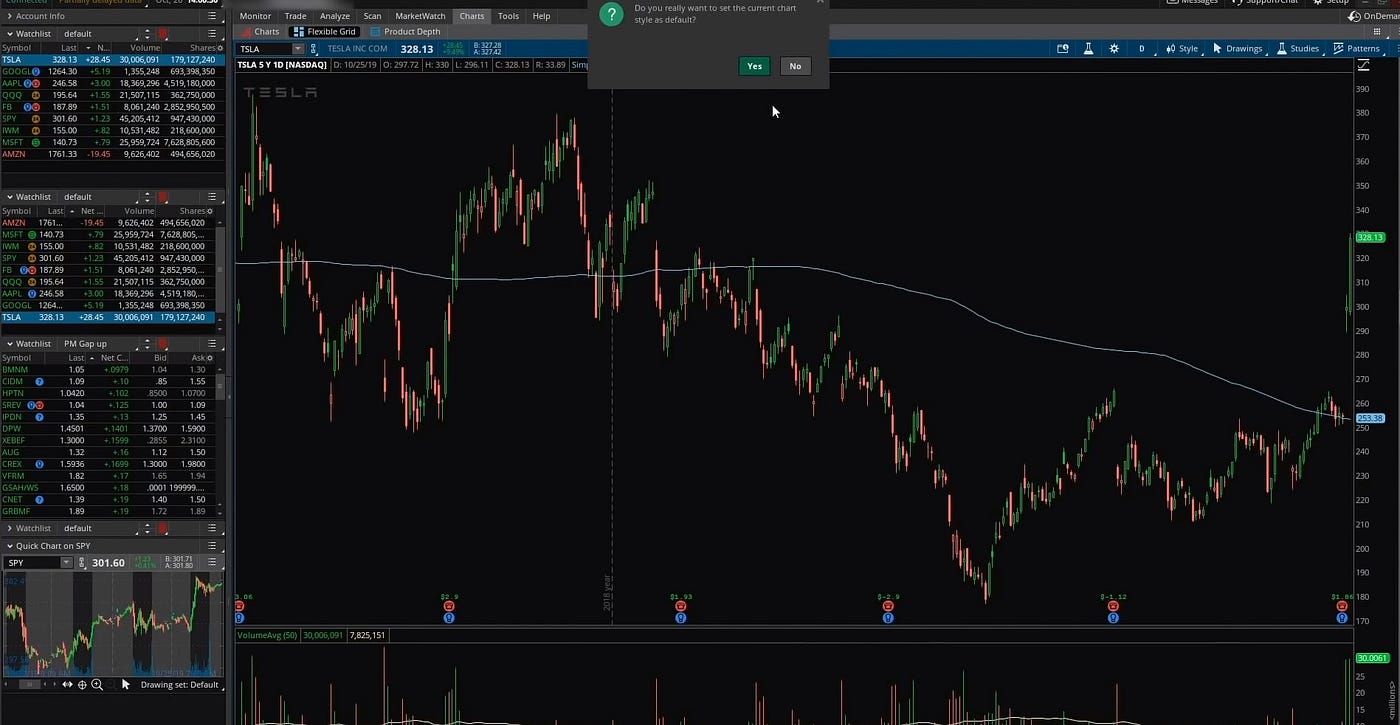Open the Analyze tab
The image size is (1400, 725).
[x=335, y=16]
